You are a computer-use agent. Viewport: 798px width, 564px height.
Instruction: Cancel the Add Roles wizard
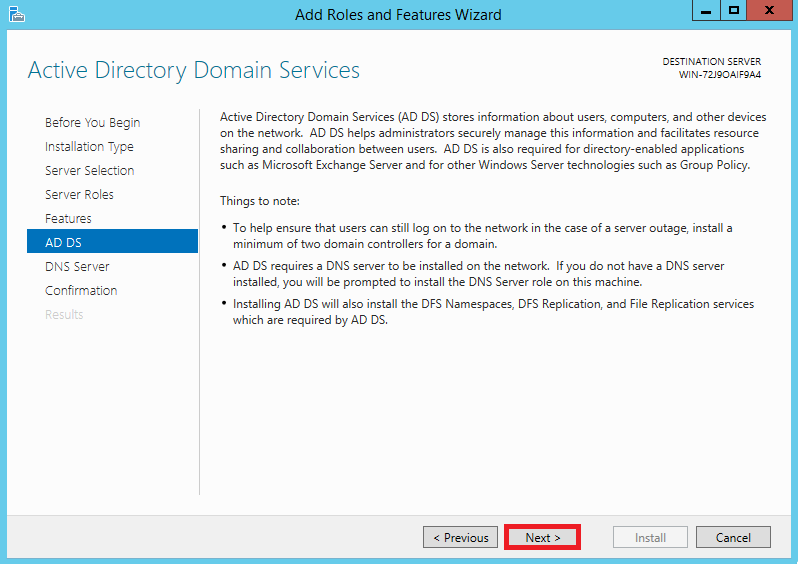733,538
